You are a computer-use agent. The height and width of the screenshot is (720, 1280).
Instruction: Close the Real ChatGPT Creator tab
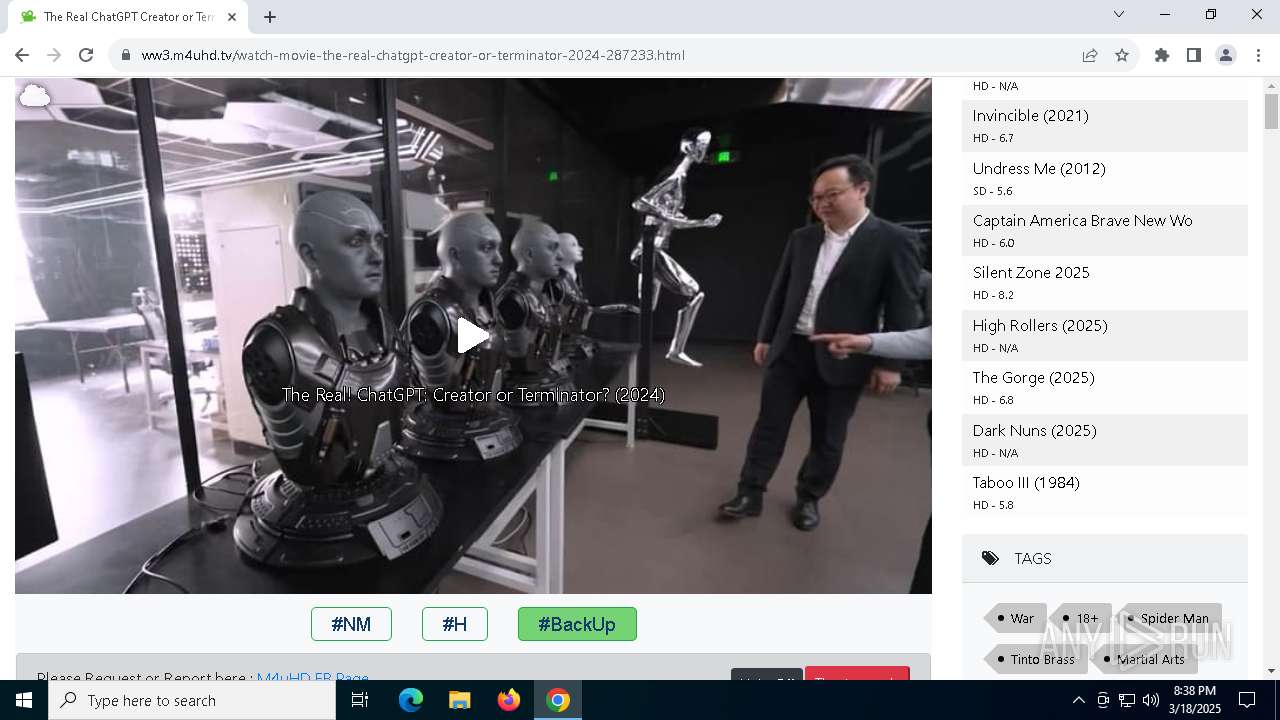click(232, 16)
